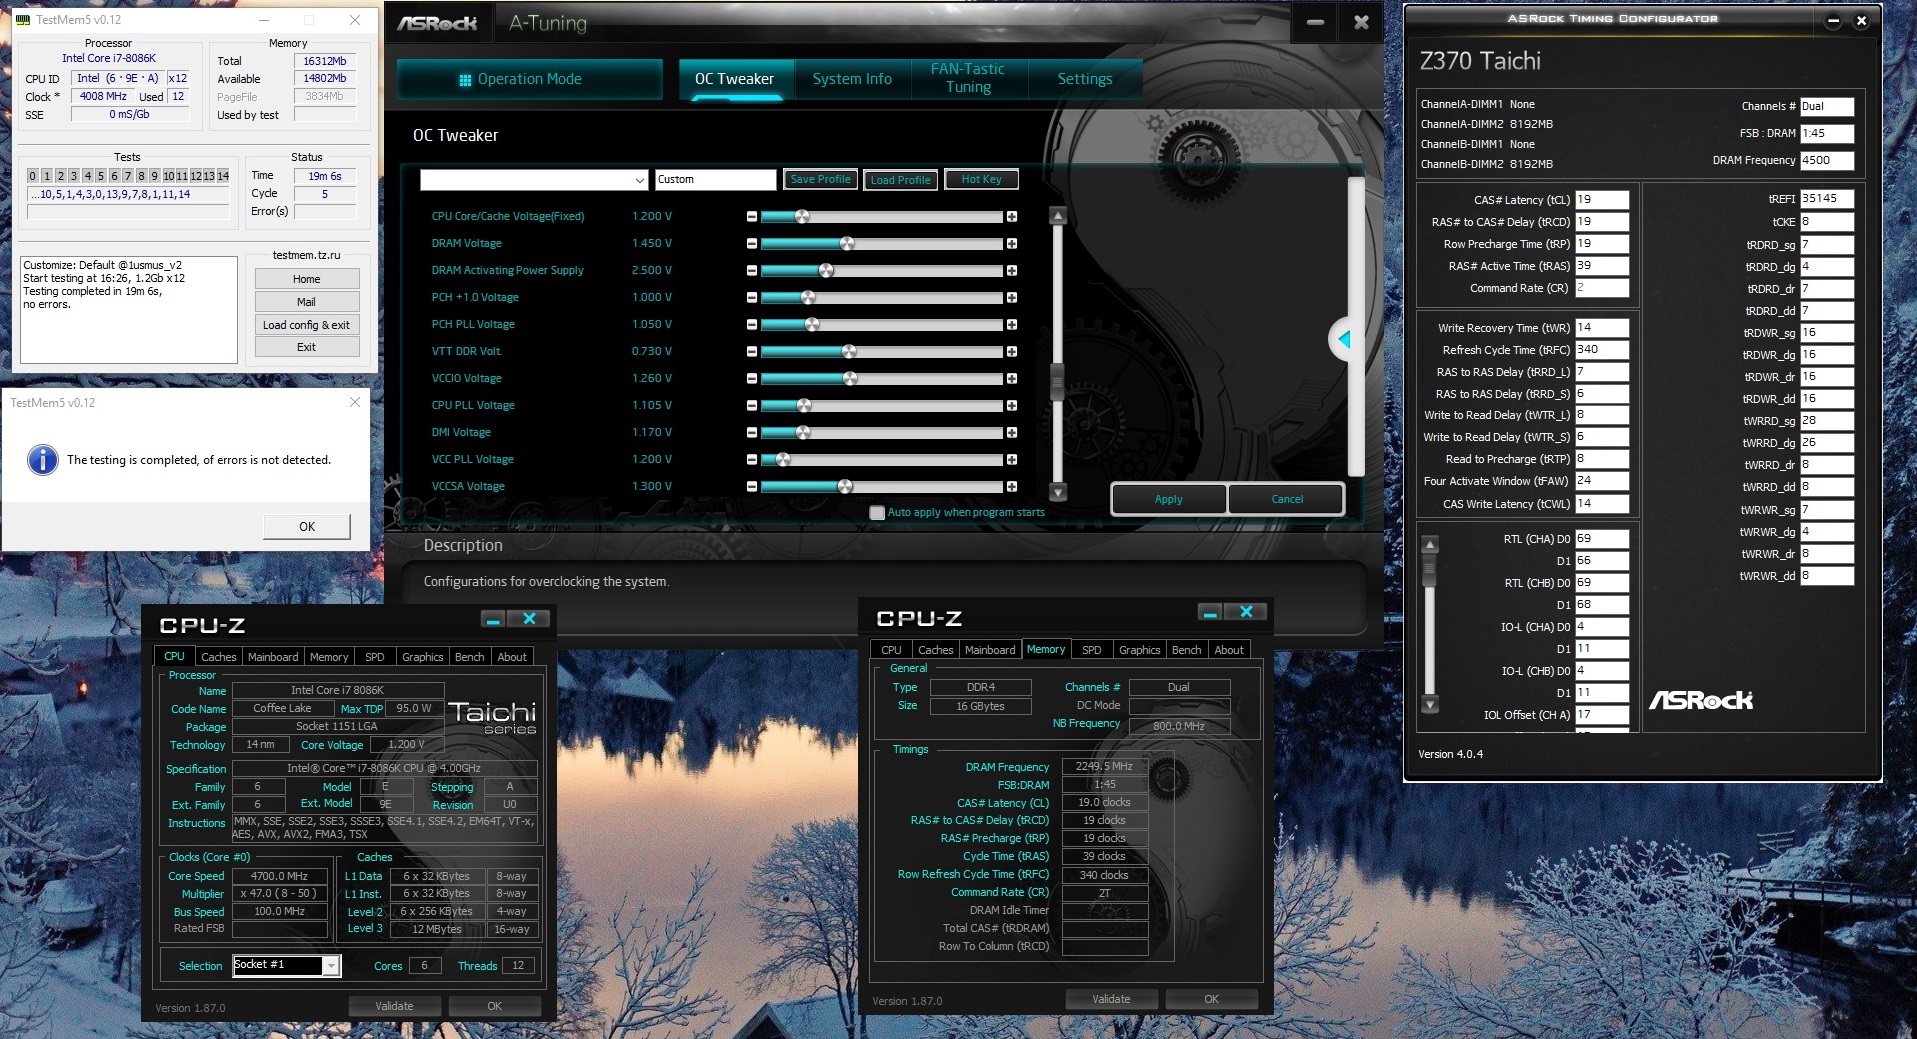Enable Auto apply when program starts

coord(877,512)
